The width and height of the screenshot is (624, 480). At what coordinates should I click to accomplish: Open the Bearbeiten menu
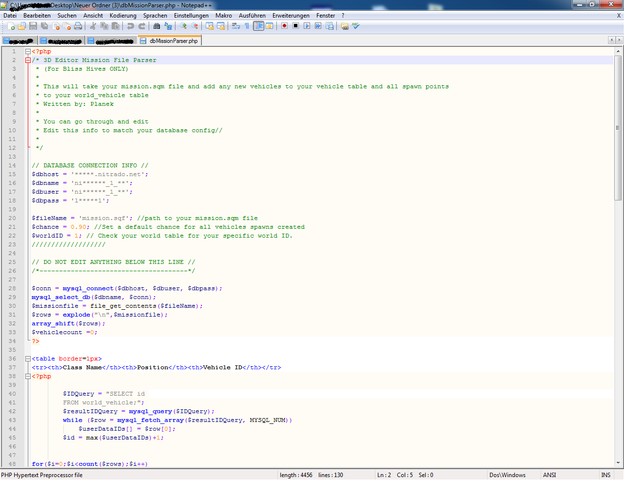tap(37, 16)
